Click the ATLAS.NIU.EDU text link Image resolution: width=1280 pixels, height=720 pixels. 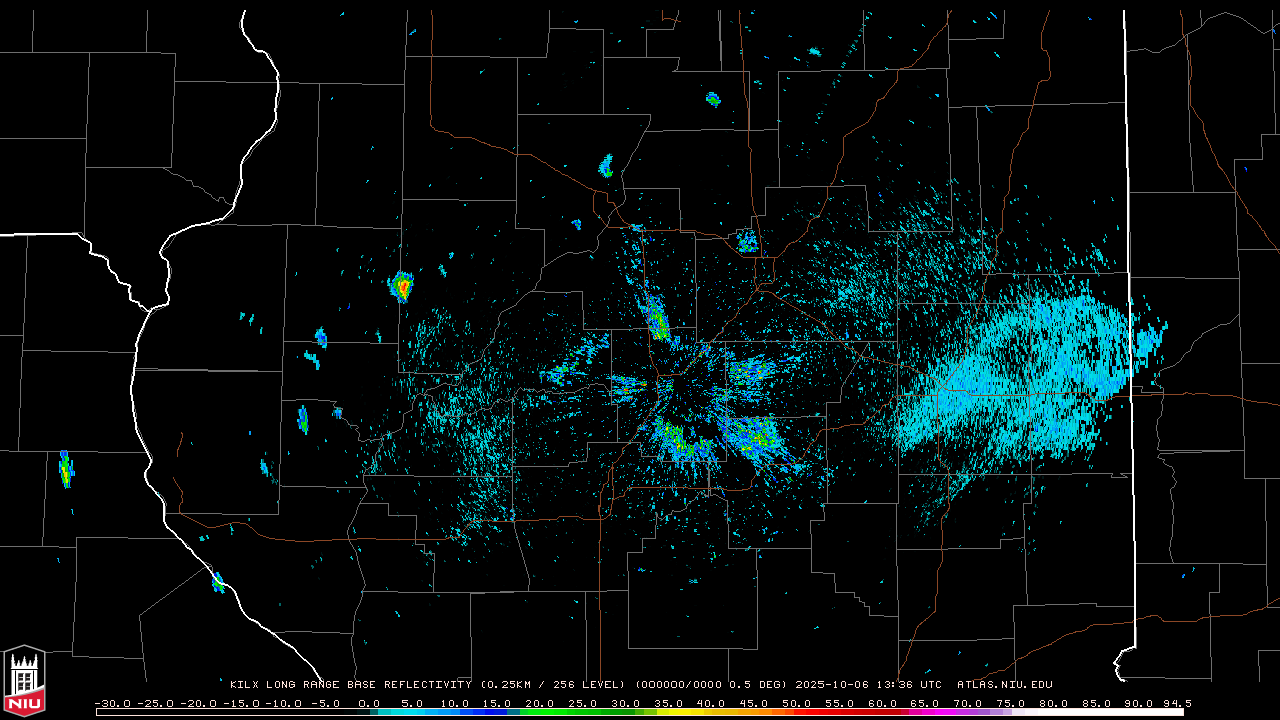[x=1004, y=685]
